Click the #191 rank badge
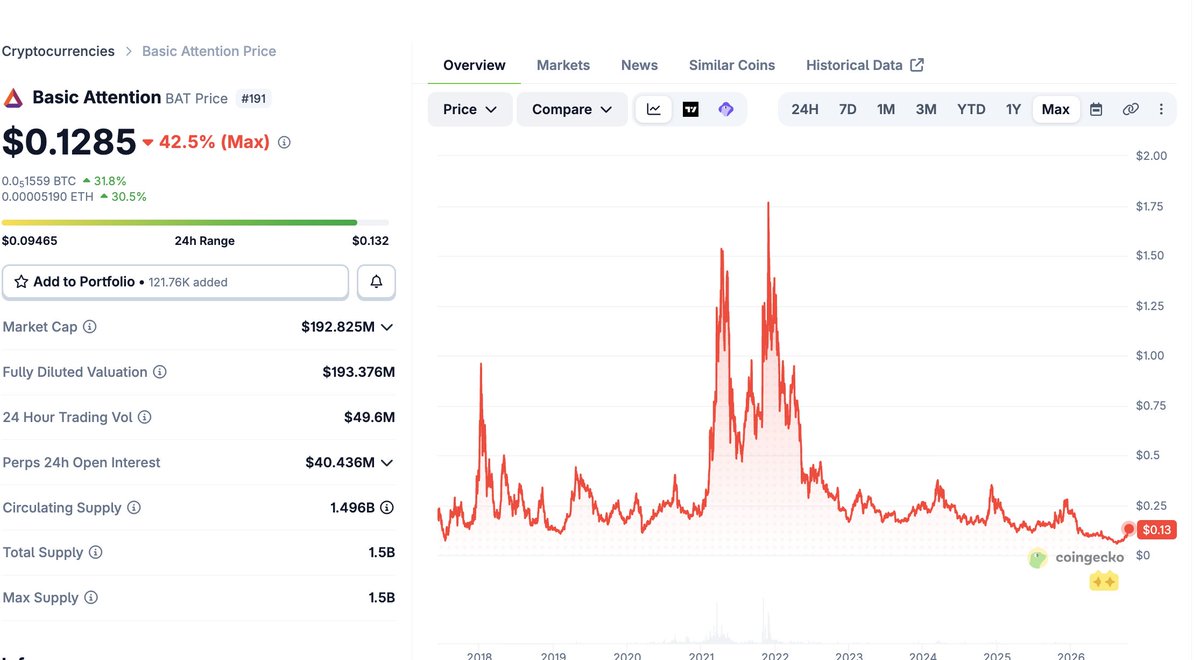The height and width of the screenshot is (660, 1200). 253,98
